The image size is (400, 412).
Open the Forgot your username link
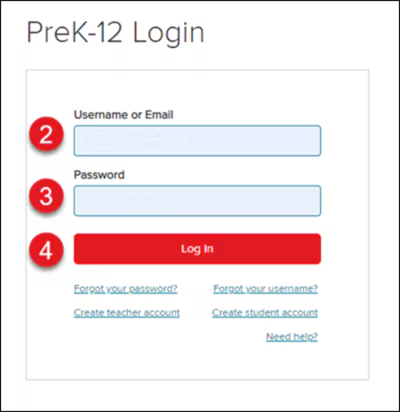pyautogui.click(x=266, y=288)
